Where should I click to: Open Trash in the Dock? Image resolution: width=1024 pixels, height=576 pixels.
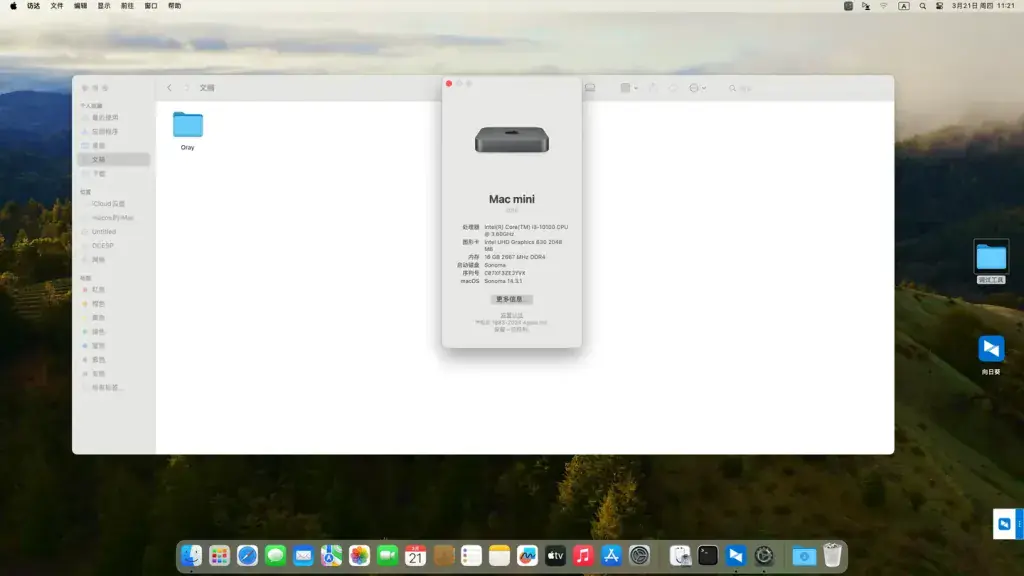(832, 556)
